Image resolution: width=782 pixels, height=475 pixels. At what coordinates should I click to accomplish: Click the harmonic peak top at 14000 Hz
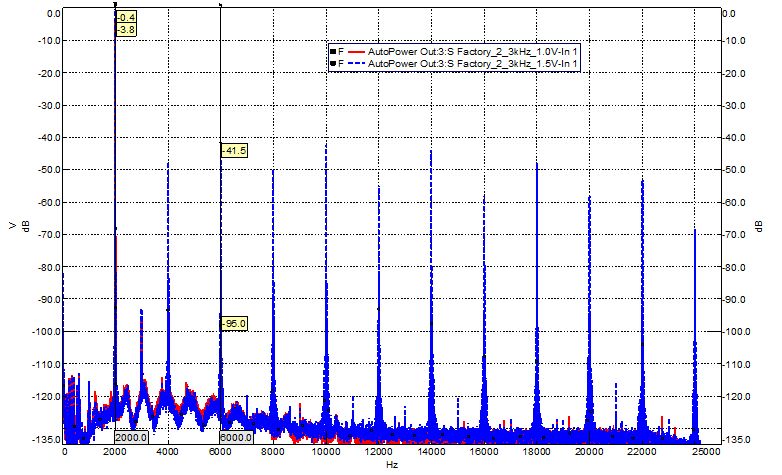tap(431, 151)
